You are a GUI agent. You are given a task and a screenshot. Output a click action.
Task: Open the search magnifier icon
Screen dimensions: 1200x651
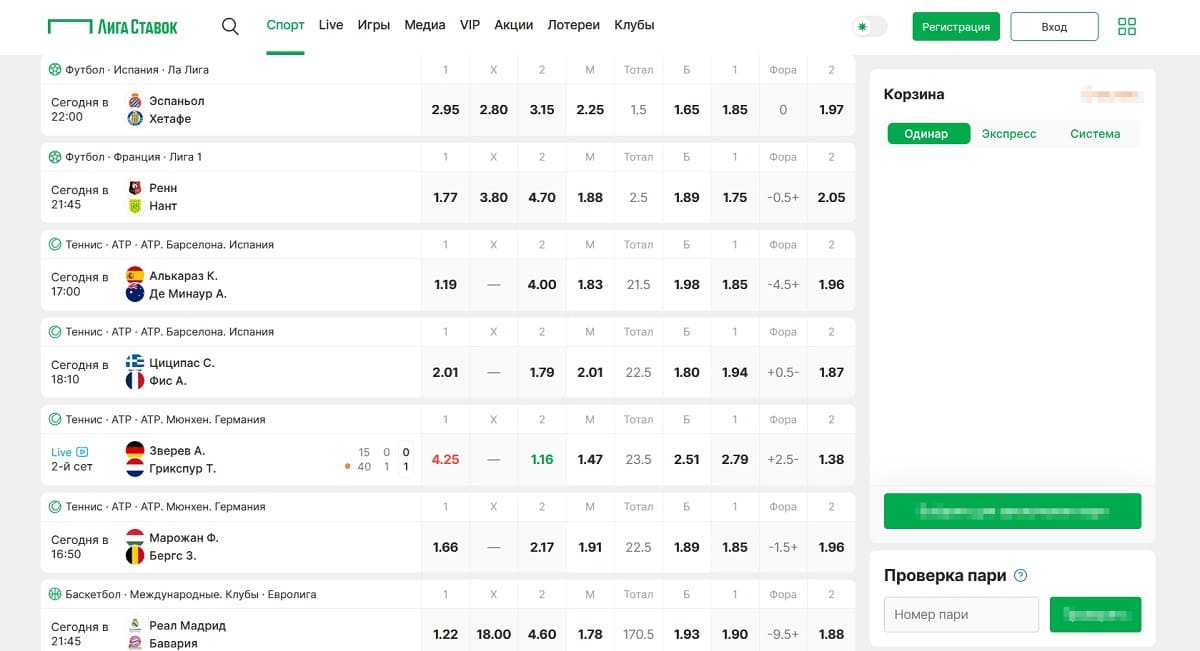tap(230, 26)
